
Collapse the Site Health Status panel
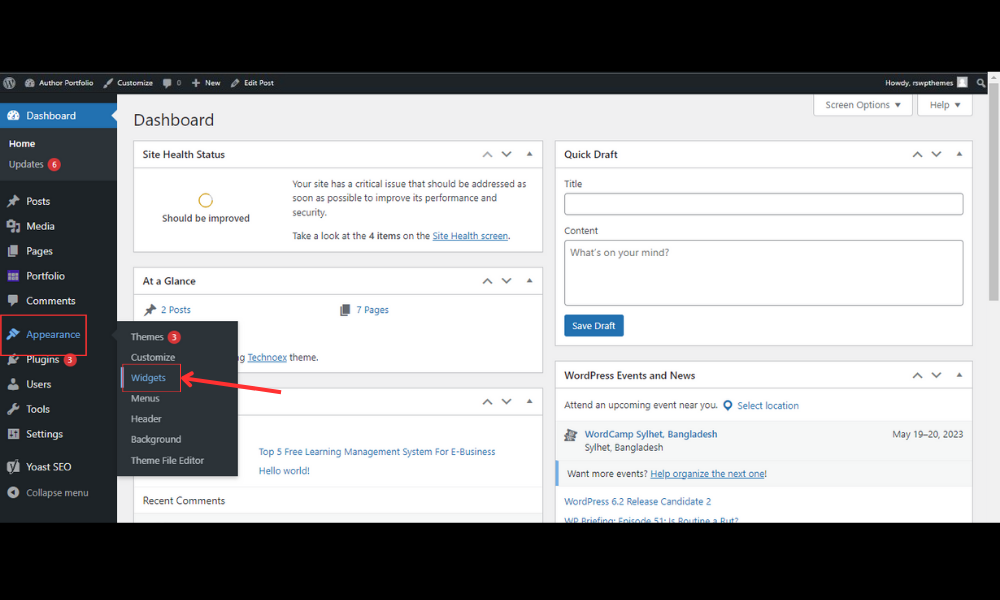click(x=529, y=154)
